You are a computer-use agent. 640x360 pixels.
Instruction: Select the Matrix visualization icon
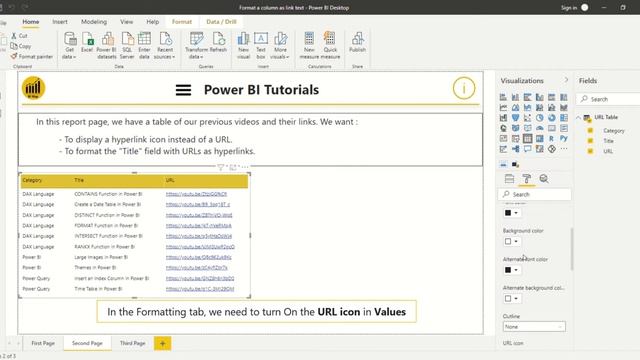[x=540, y=138]
